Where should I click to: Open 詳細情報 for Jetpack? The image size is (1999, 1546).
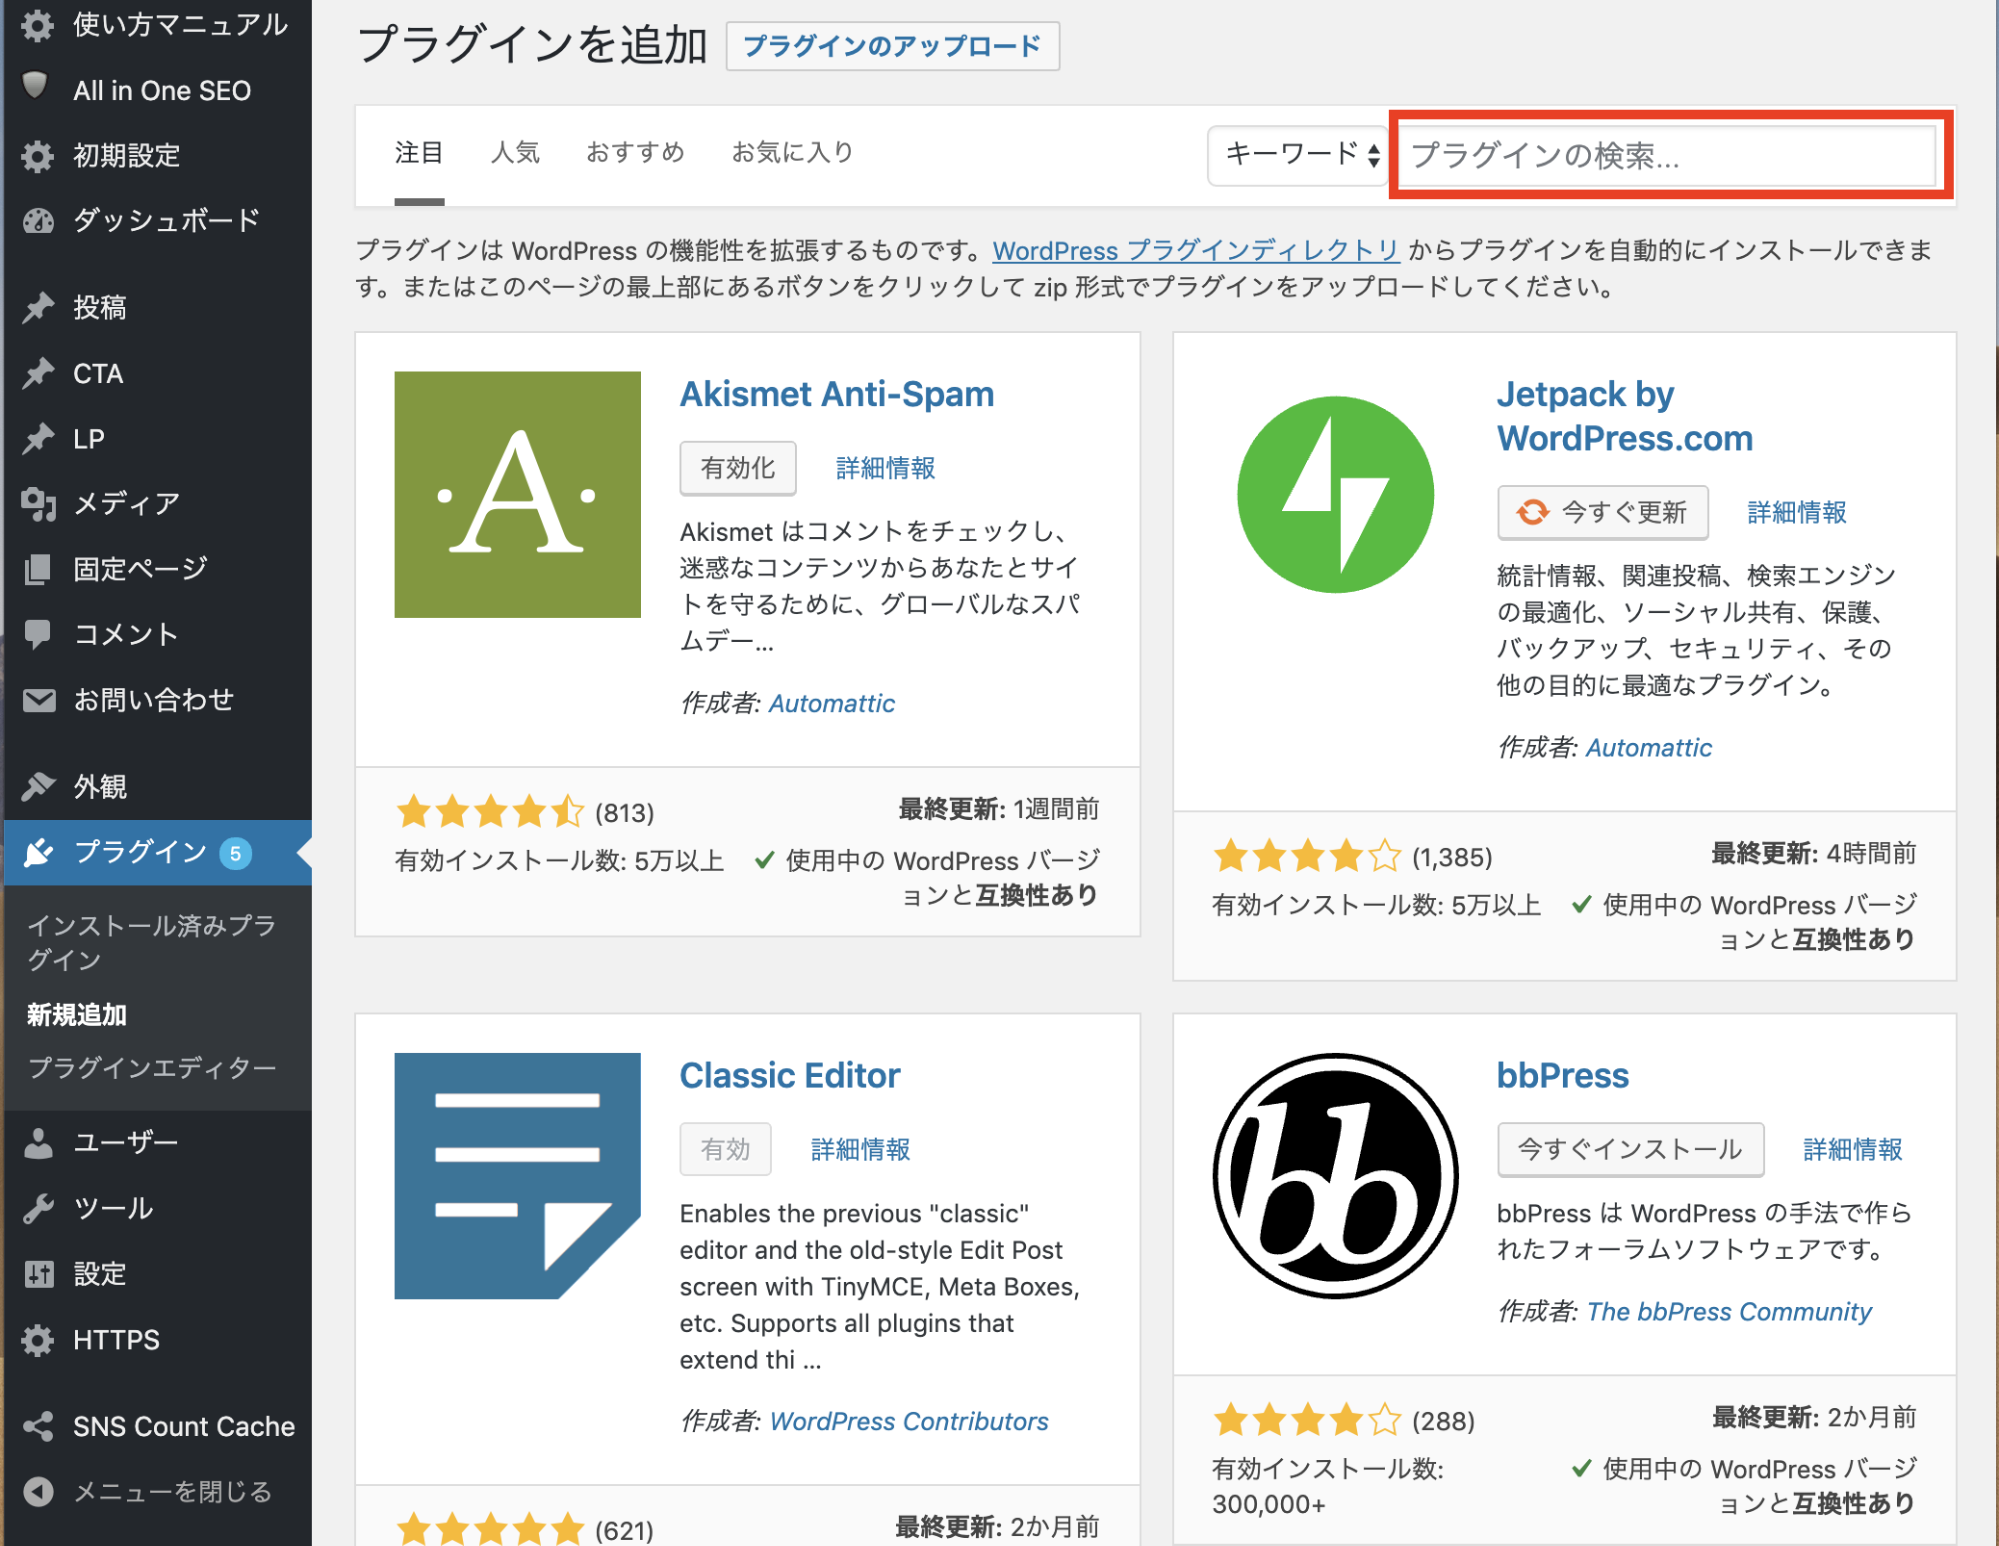[x=1796, y=512]
